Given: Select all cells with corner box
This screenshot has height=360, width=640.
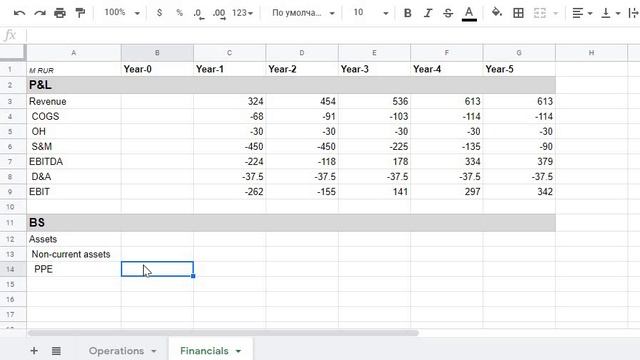Looking at the screenshot, I should tap(13, 53).
